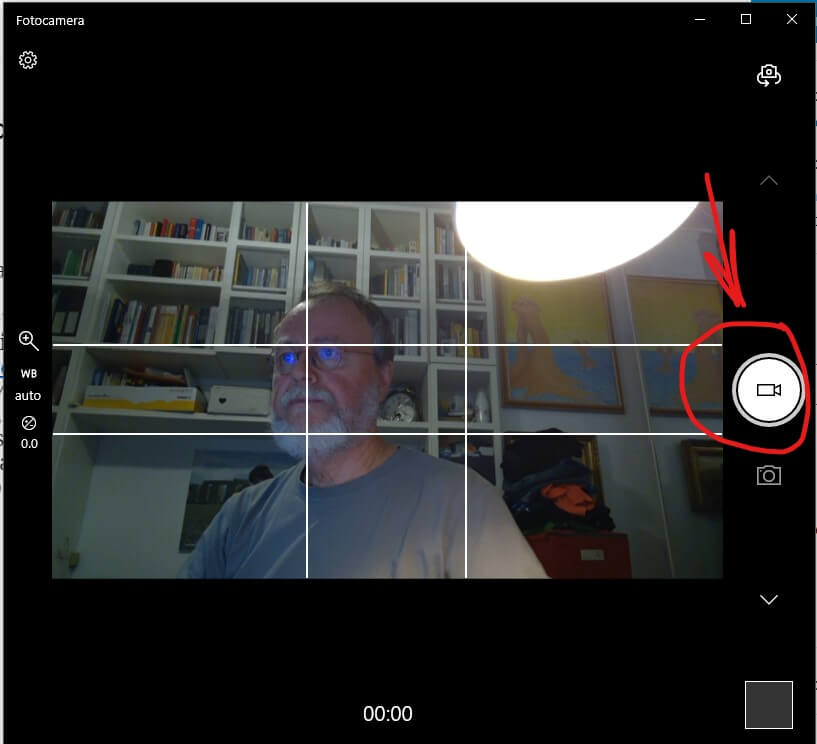Focus on the red box in preview
Image resolution: width=817 pixels, height=744 pixels.
[x=578, y=555]
